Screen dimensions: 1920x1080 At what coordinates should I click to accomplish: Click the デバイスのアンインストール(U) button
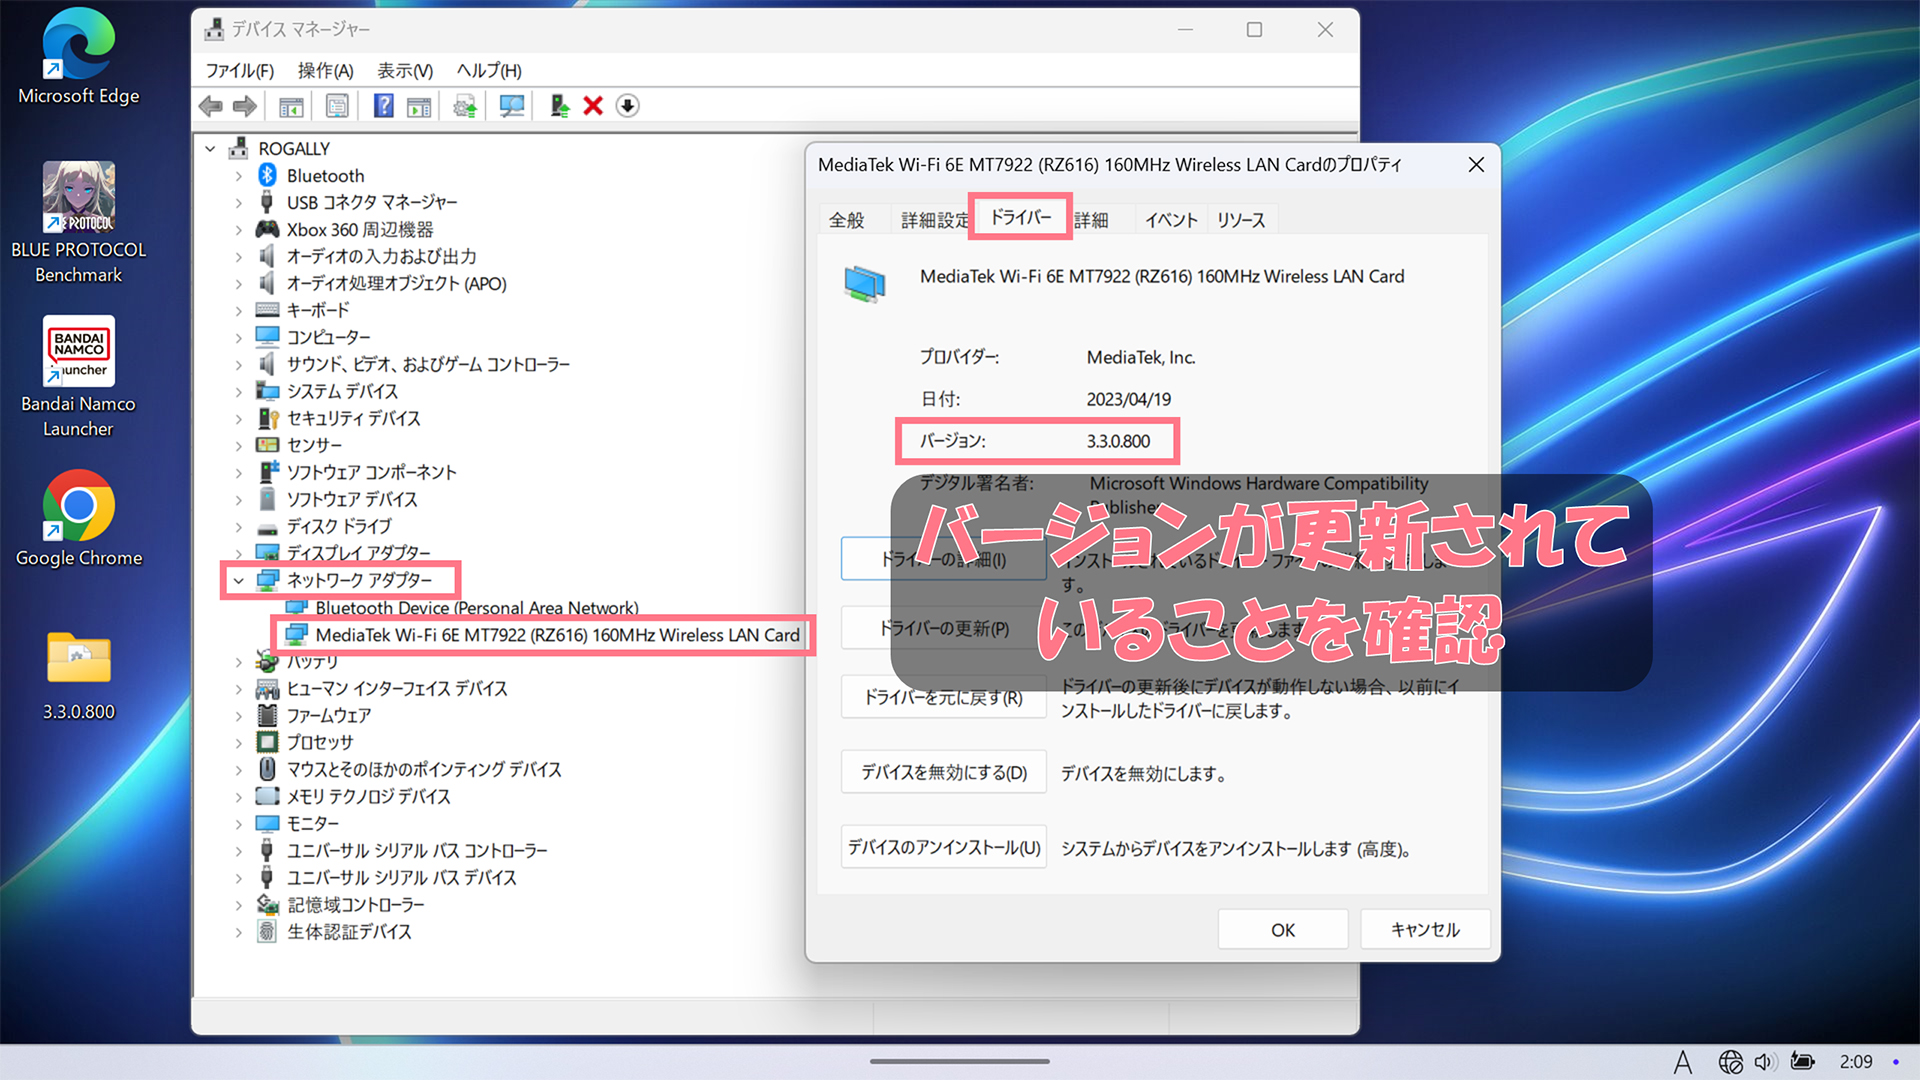[x=944, y=847]
